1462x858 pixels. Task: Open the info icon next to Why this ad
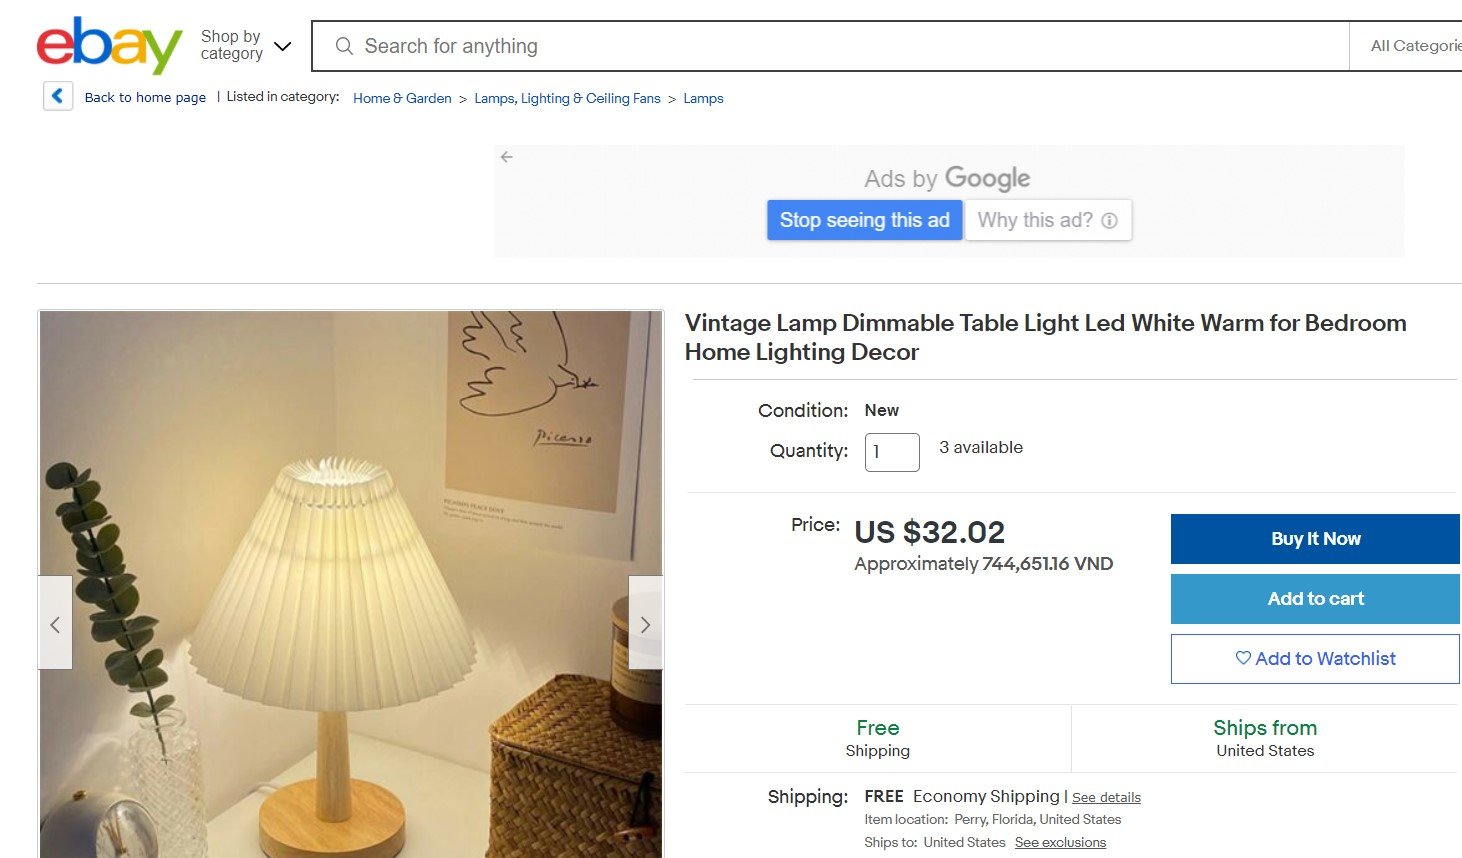(x=1109, y=220)
